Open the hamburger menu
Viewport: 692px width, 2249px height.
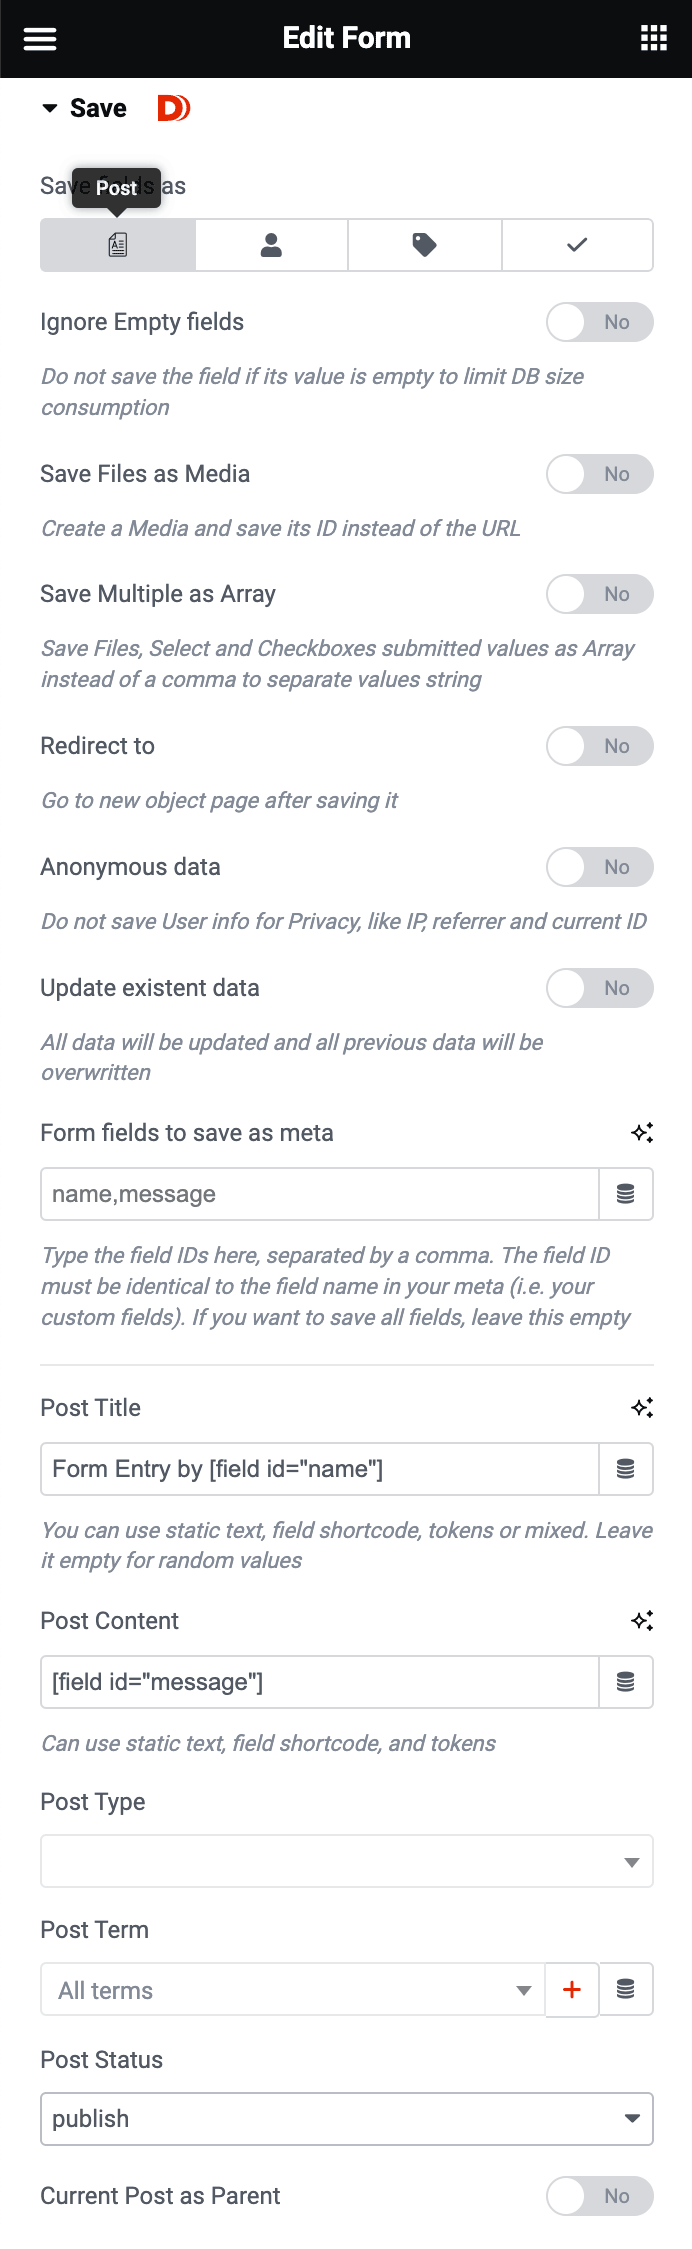pyautogui.click(x=39, y=38)
